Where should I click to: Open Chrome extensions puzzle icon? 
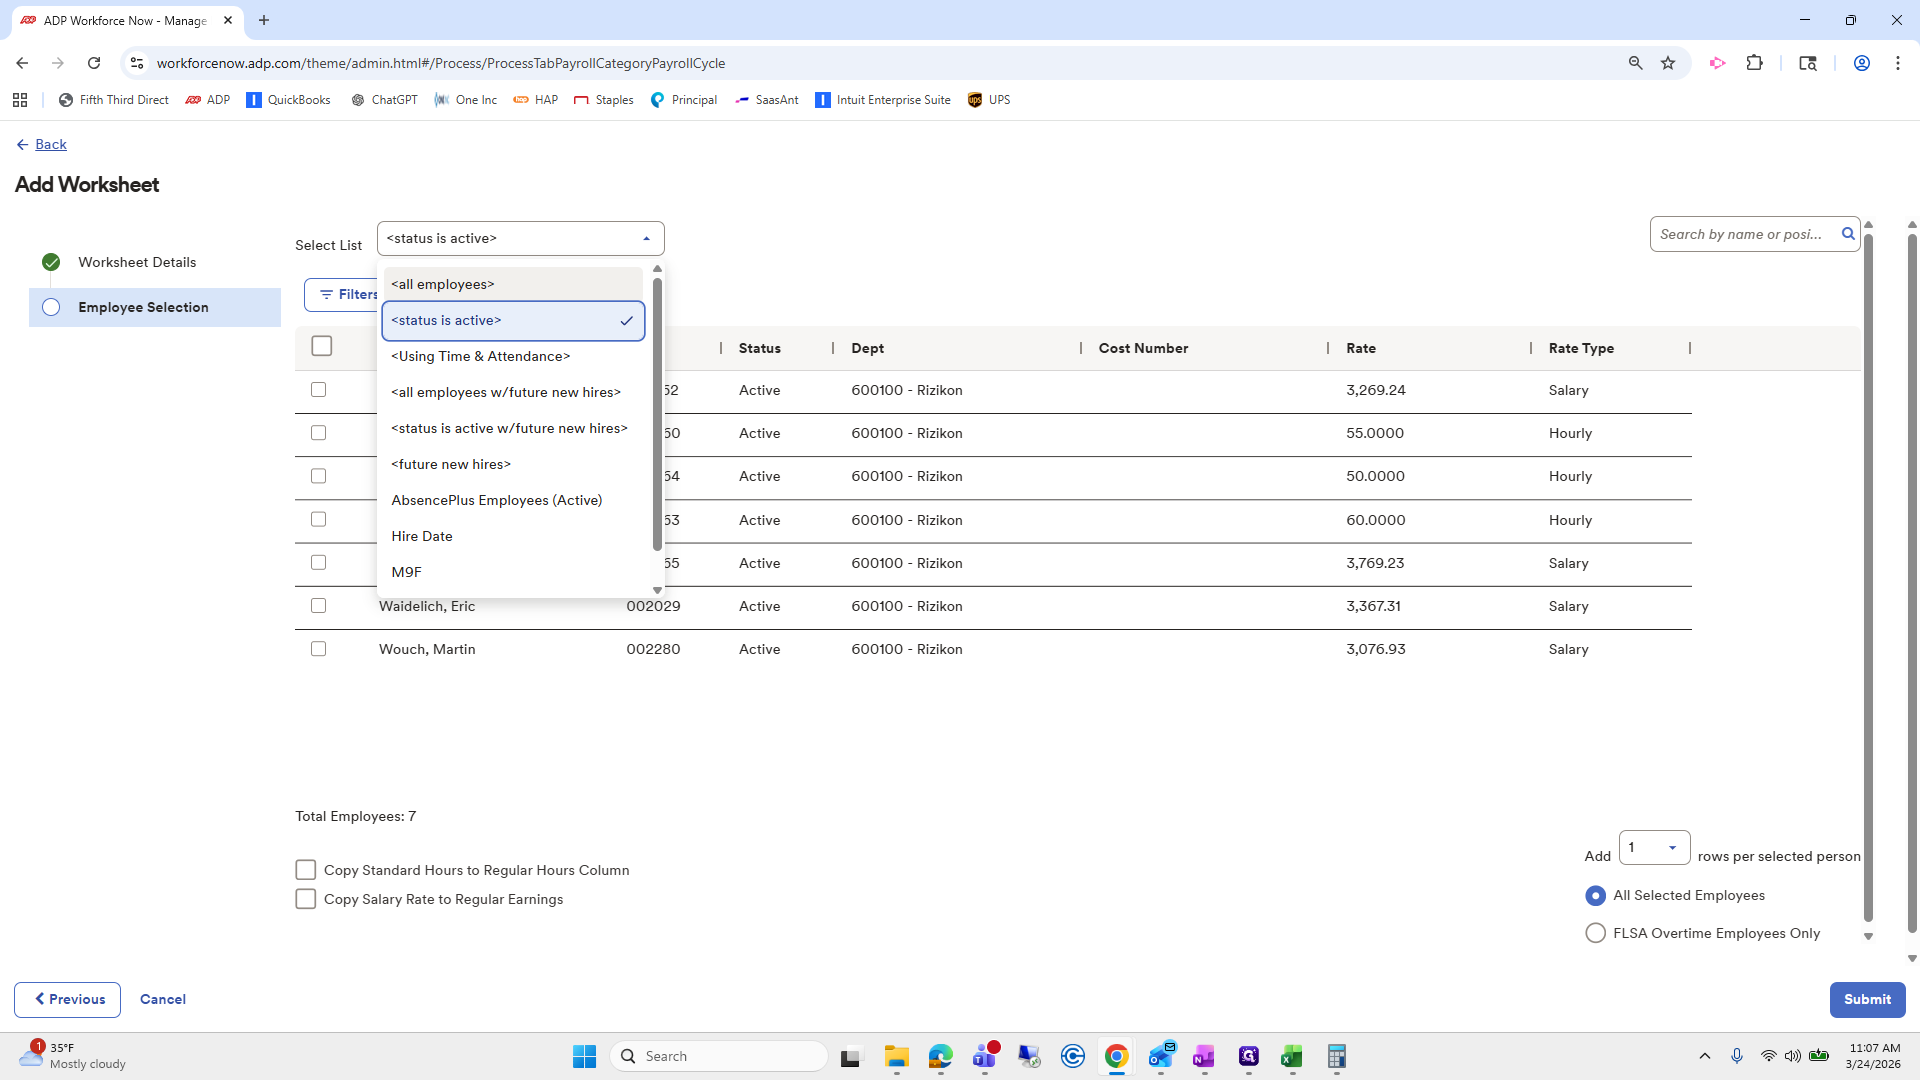(1754, 63)
